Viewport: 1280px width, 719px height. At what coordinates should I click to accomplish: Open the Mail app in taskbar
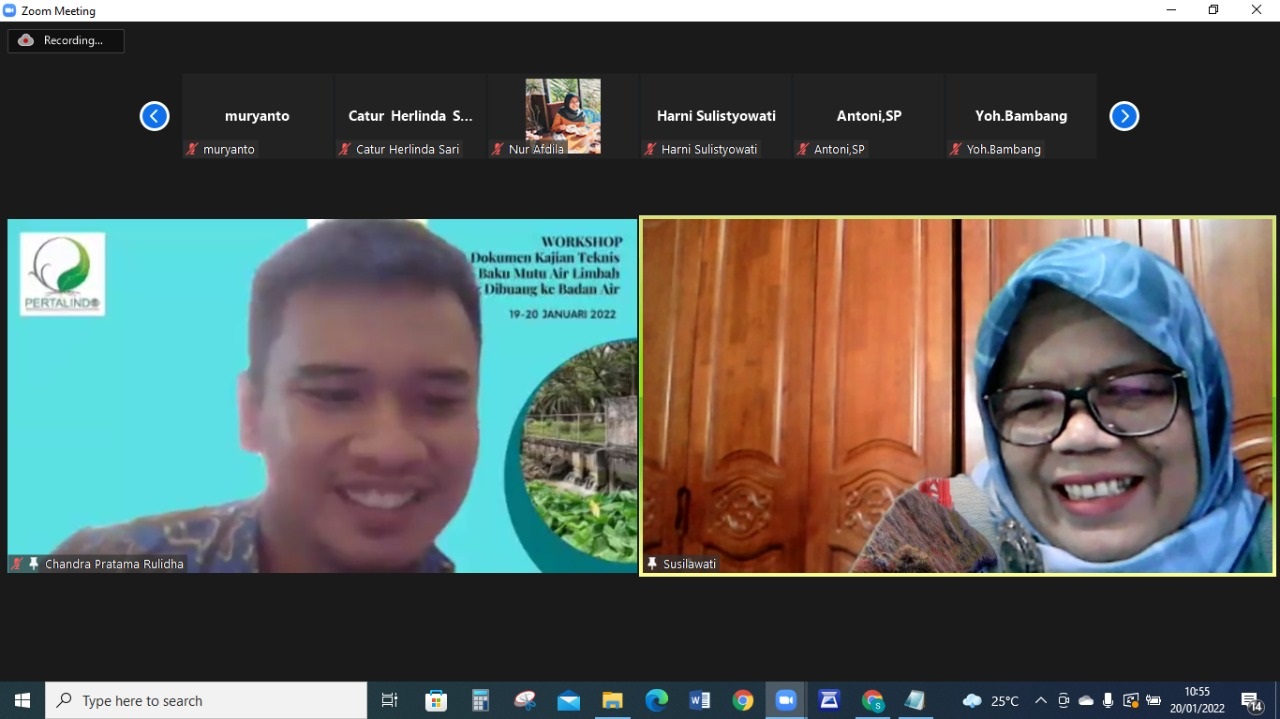[x=569, y=701]
